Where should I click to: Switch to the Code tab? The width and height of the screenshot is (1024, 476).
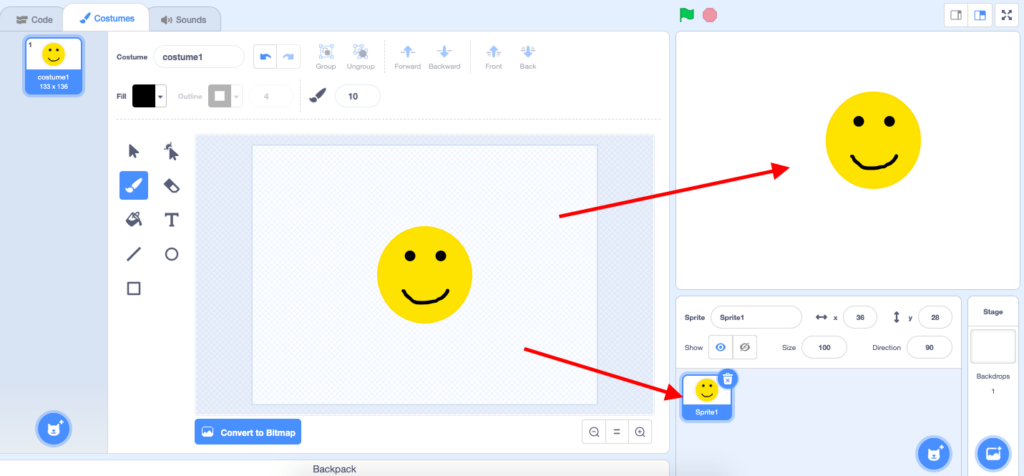[34, 18]
